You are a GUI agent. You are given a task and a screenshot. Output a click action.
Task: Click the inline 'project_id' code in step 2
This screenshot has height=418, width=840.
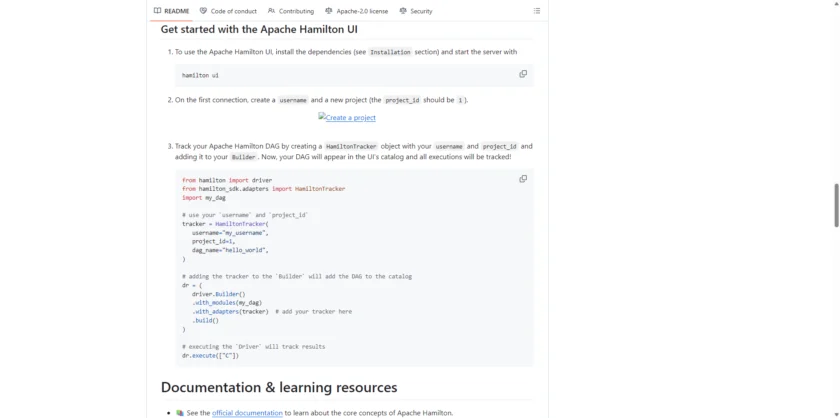(402, 100)
